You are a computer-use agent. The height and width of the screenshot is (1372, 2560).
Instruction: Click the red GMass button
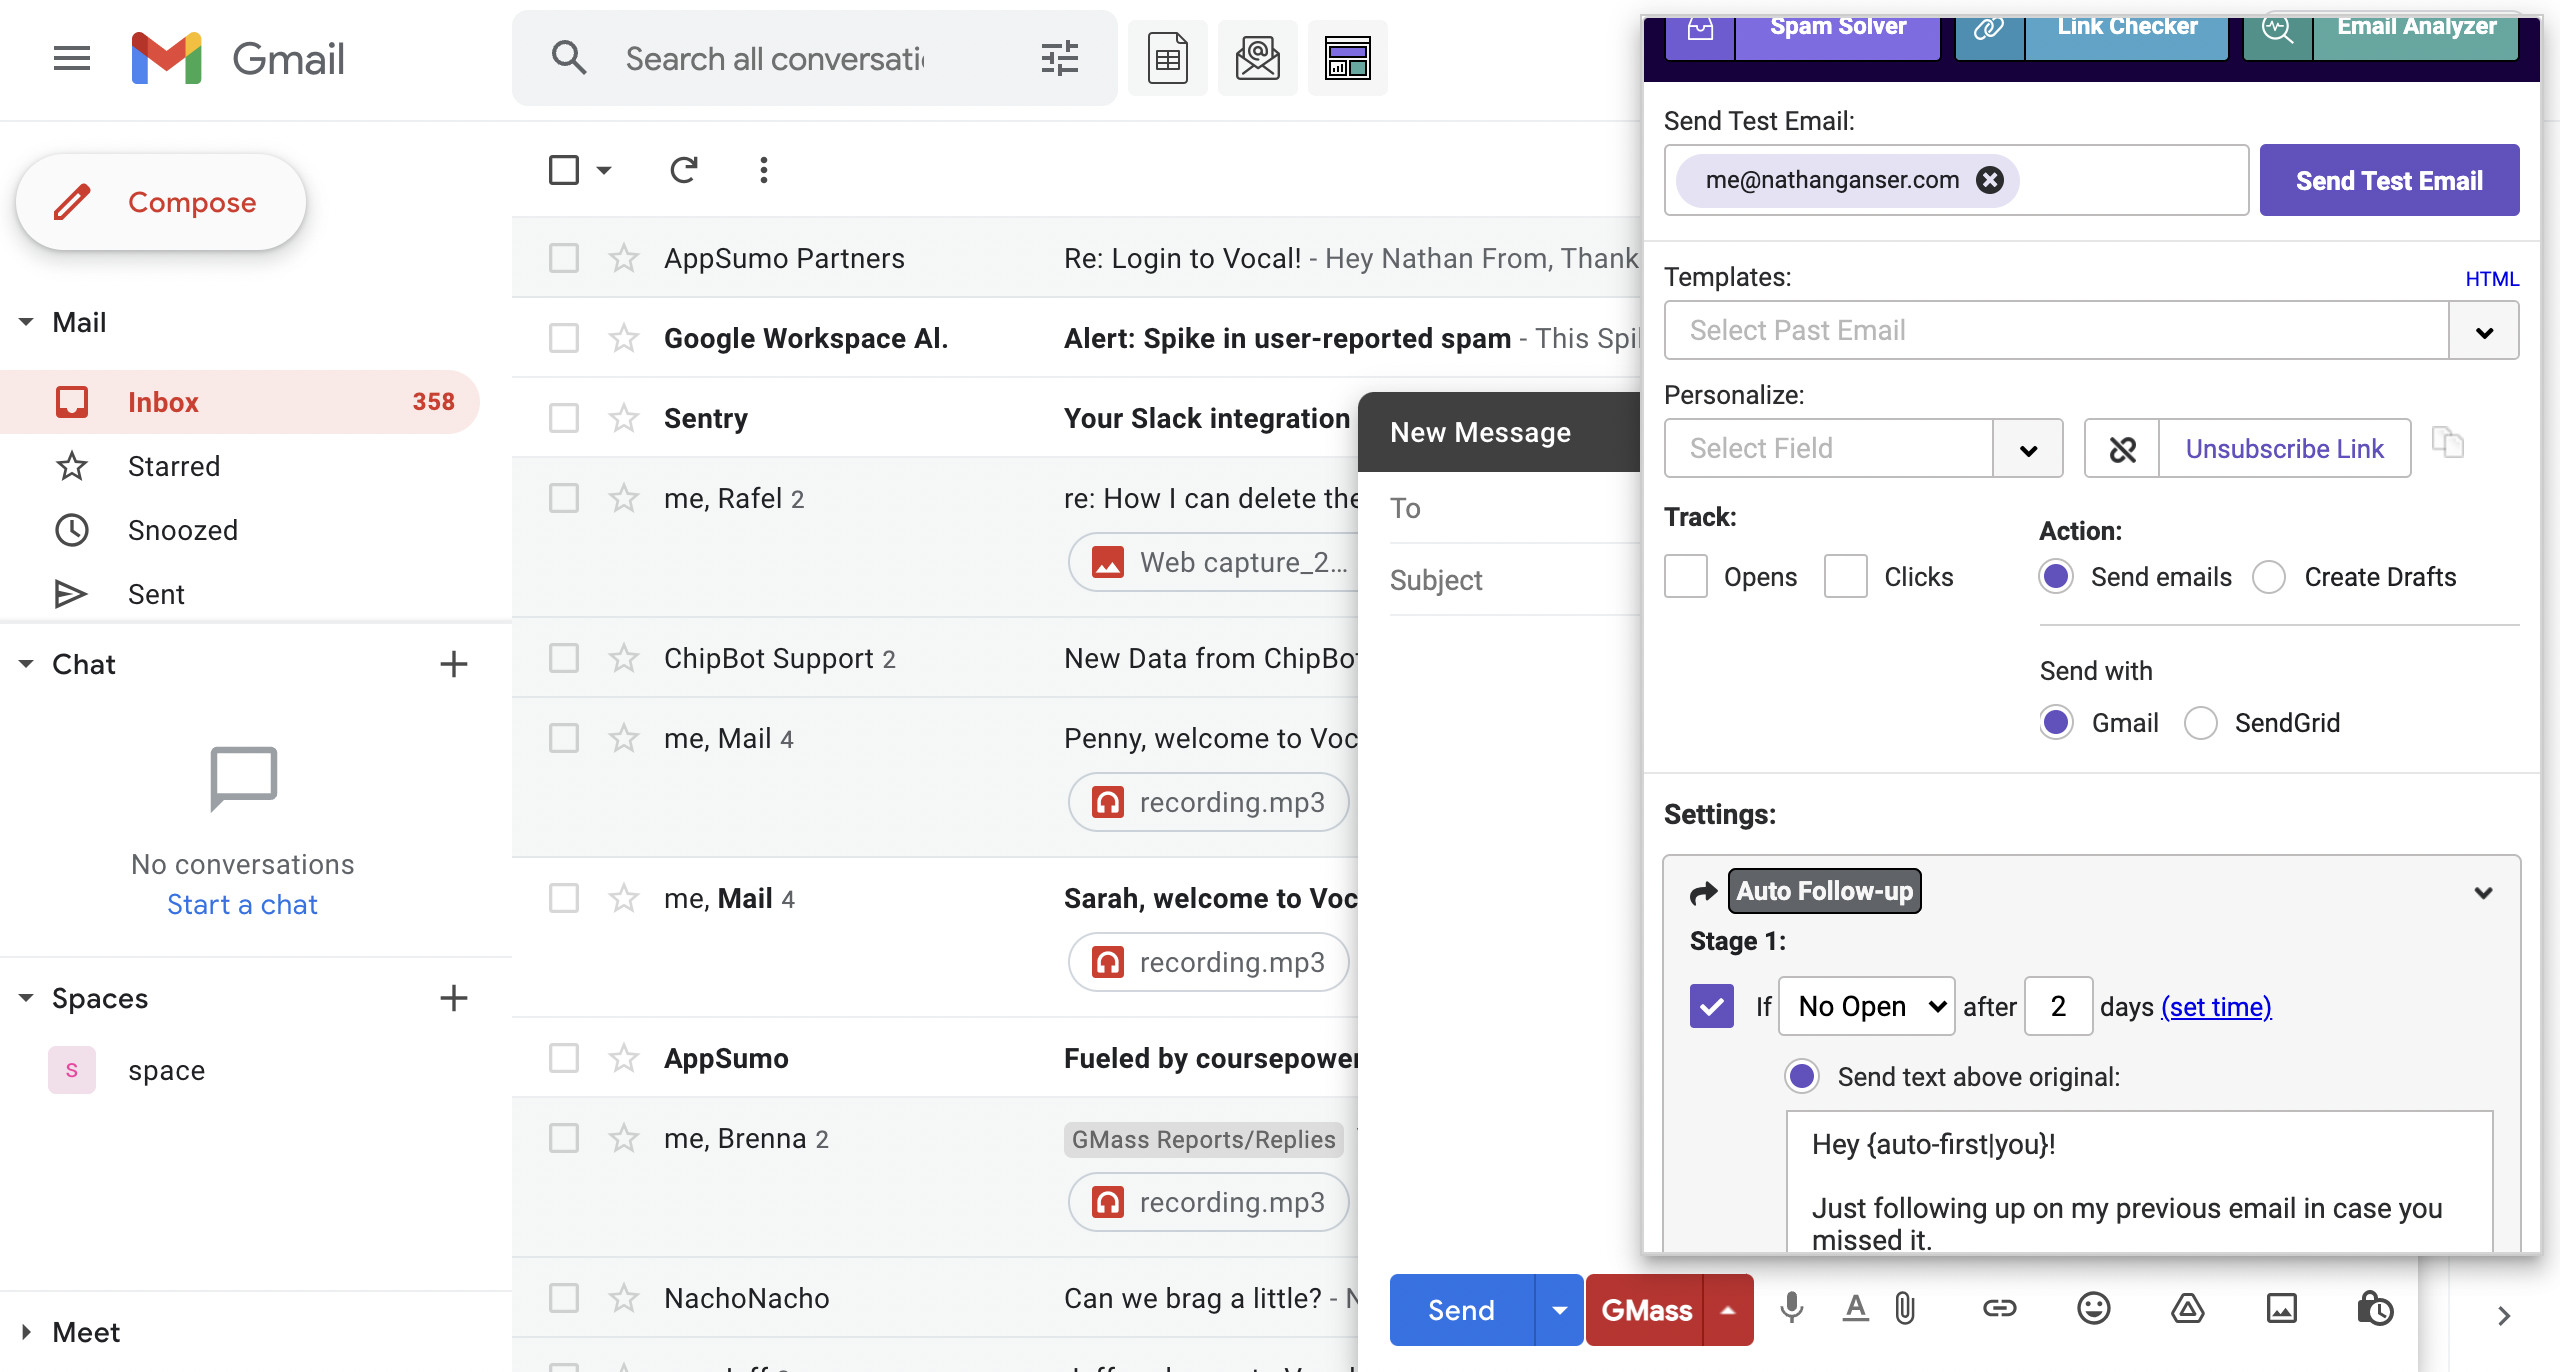(1646, 1310)
